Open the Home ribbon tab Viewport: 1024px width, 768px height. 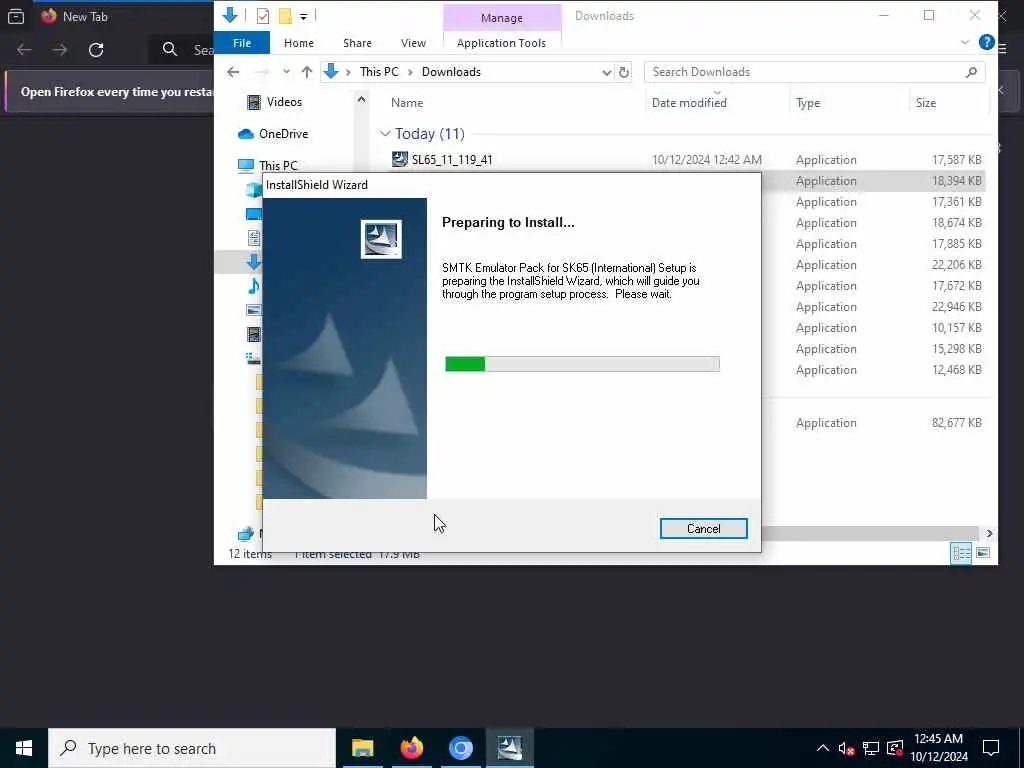pyautogui.click(x=298, y=43)
